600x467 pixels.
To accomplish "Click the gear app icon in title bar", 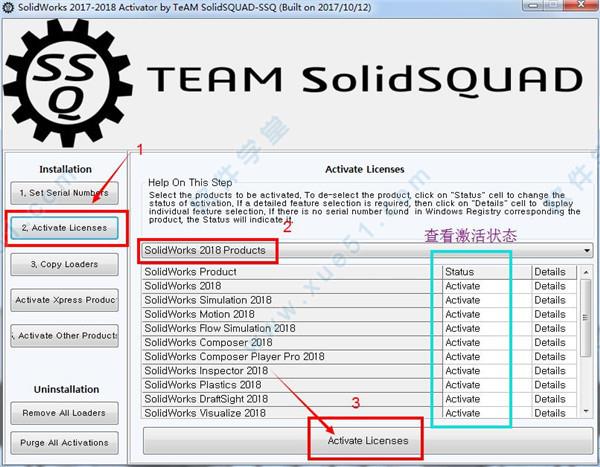I will 8,7.
